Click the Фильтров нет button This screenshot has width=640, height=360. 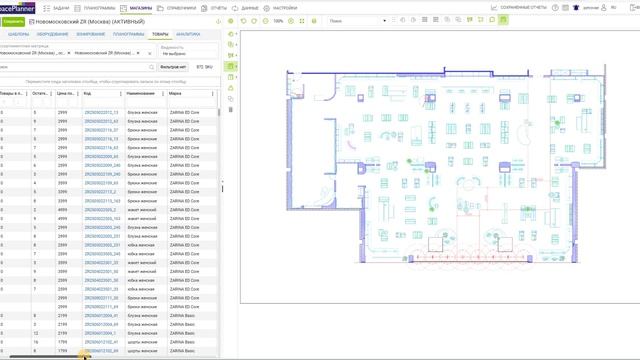point(173,67)
